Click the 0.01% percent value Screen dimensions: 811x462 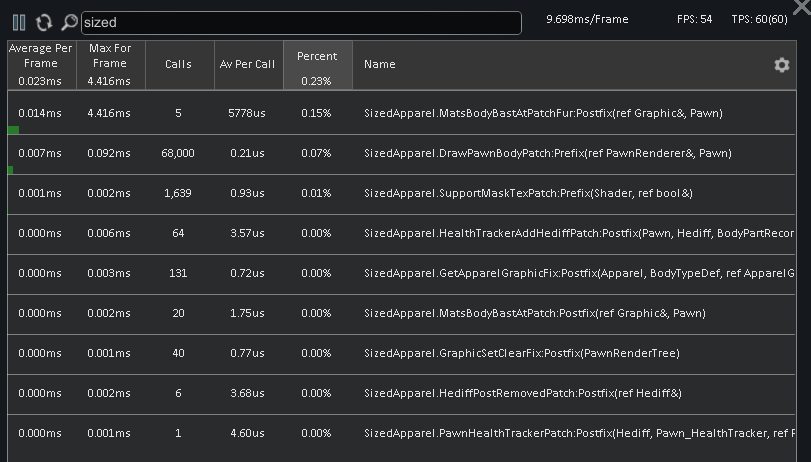point(316,193)
